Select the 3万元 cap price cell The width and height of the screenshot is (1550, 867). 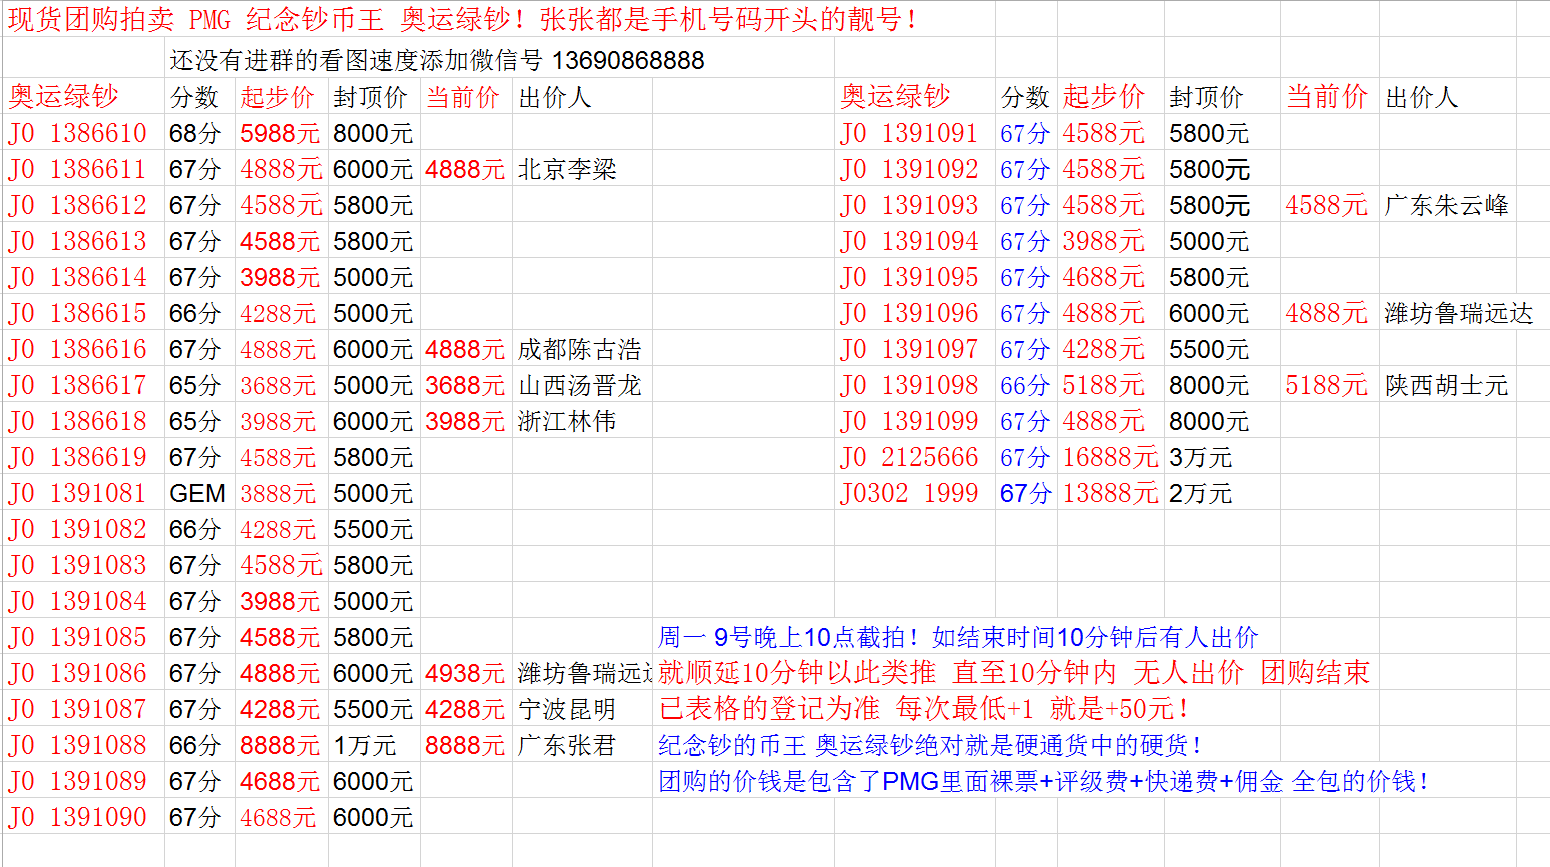[x=1200, y=457]
